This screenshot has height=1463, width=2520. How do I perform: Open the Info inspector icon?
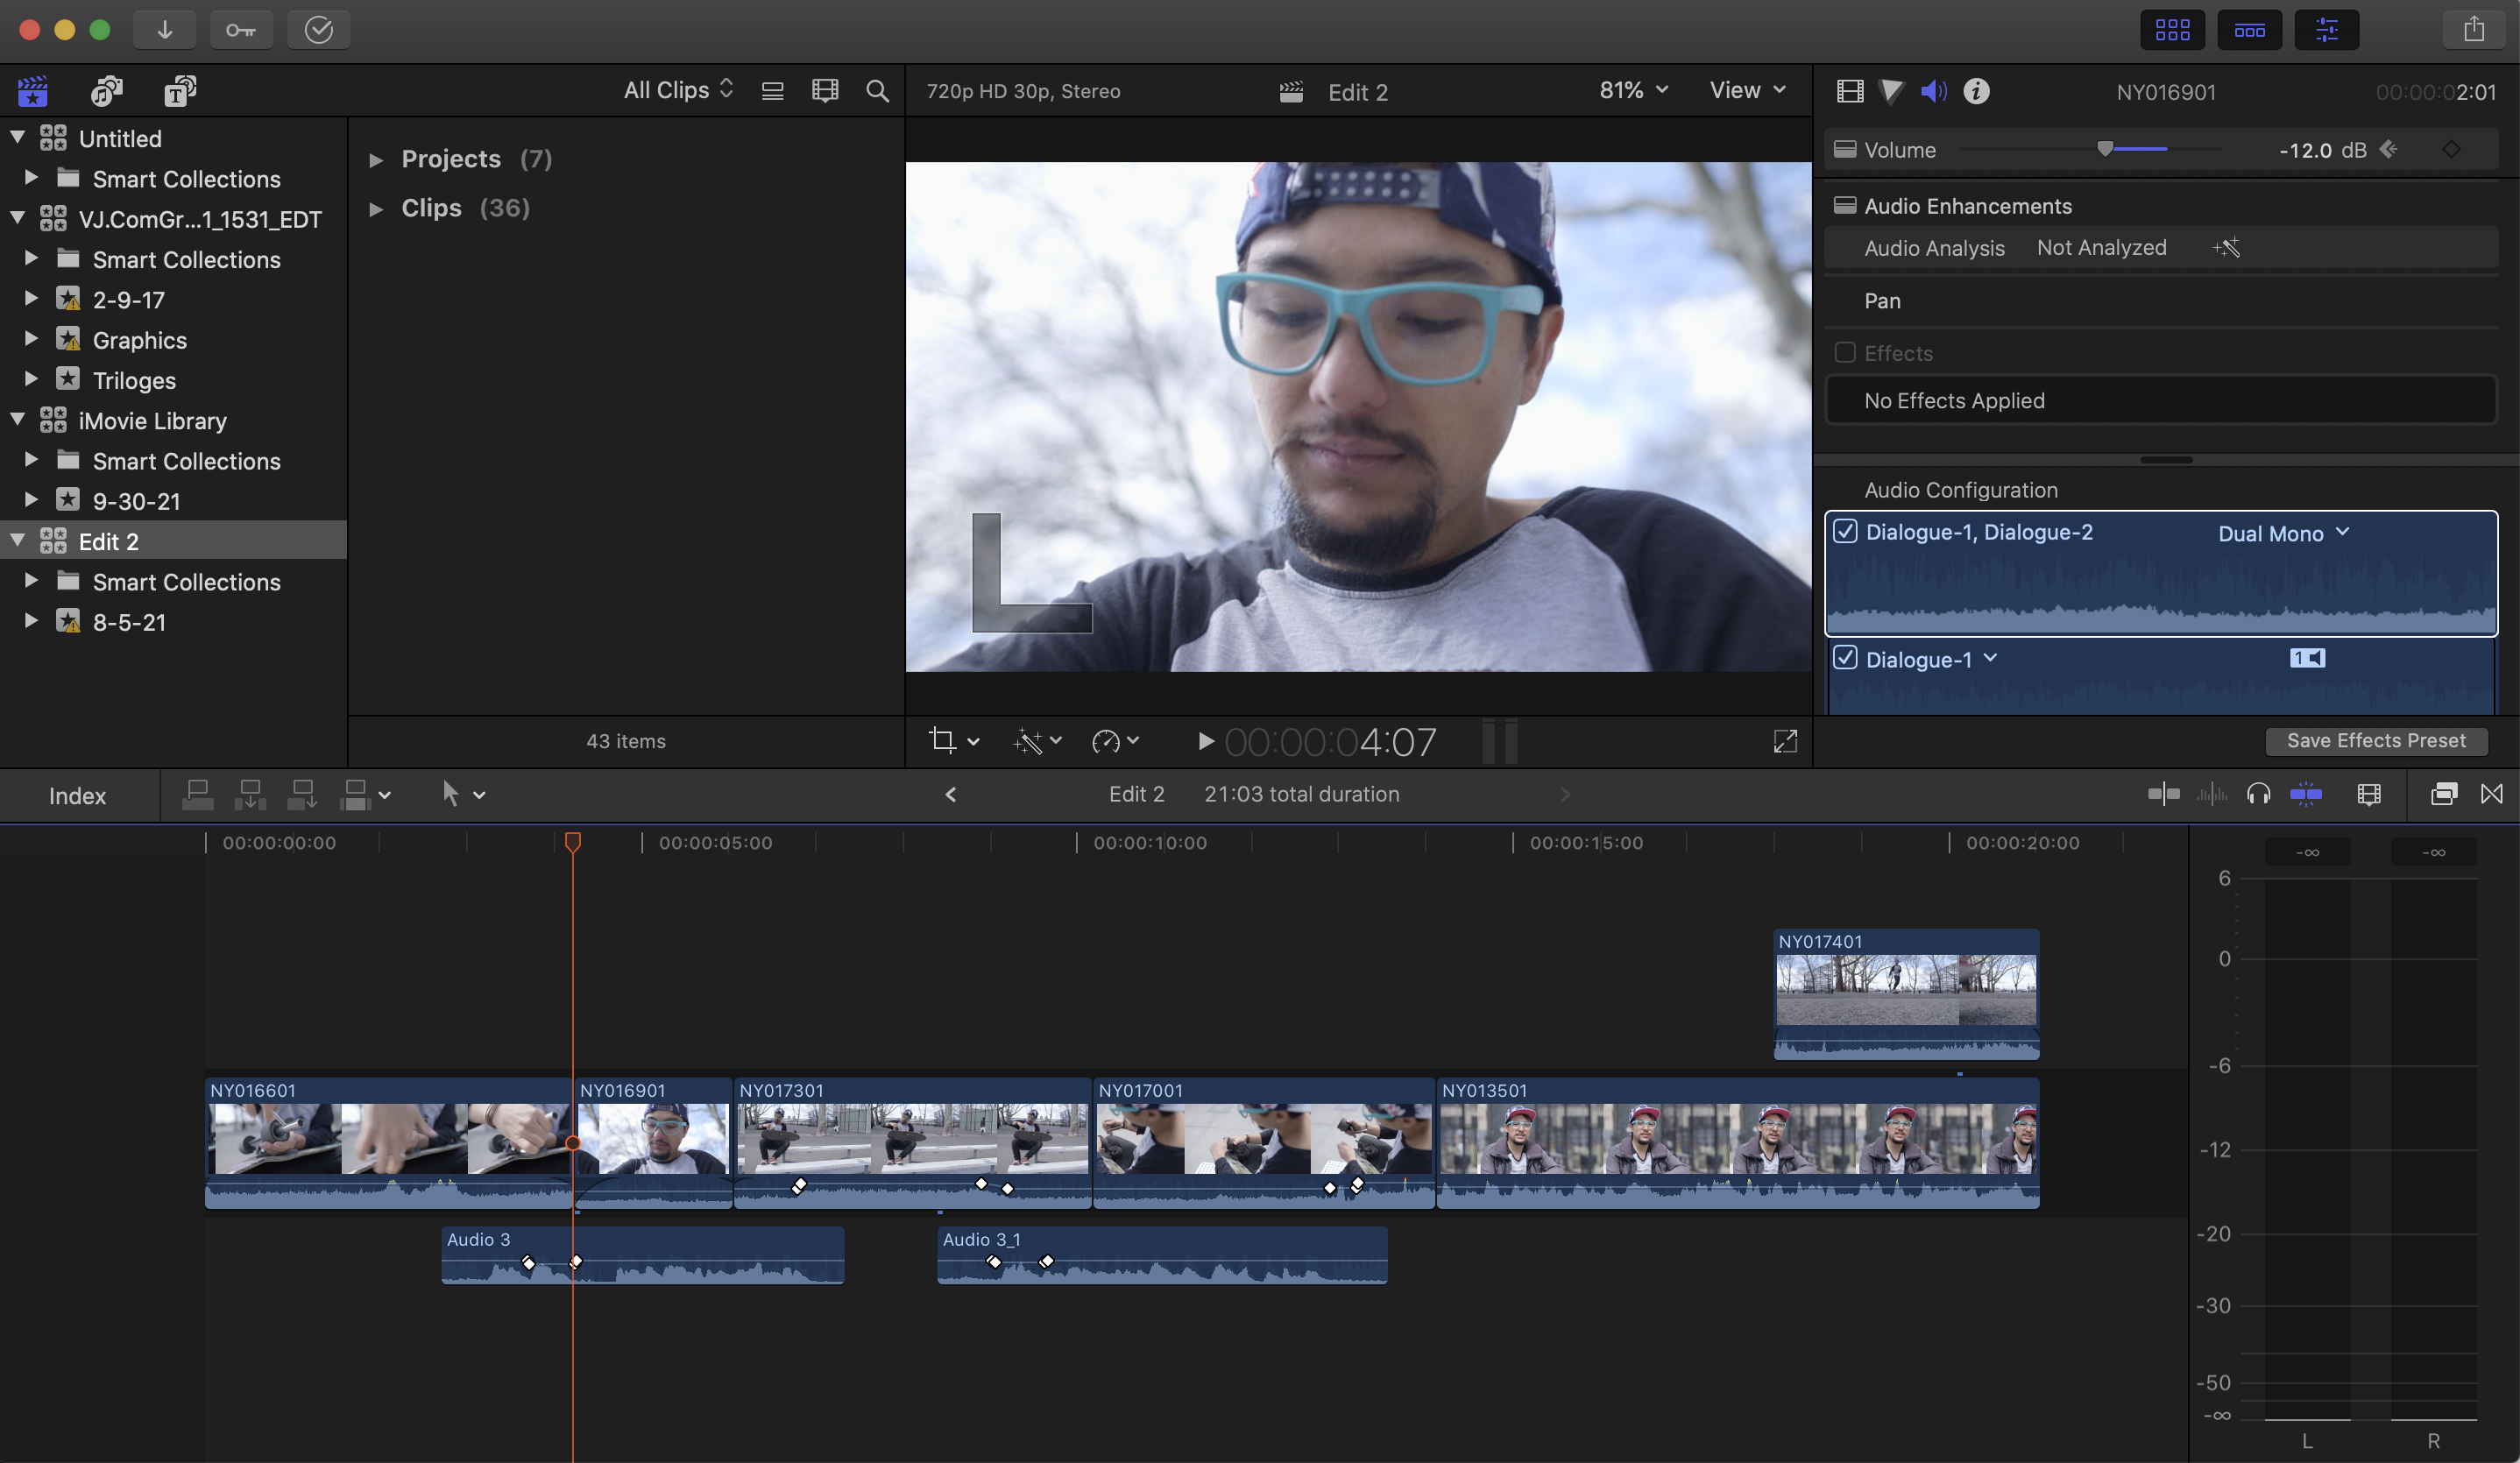pyautogui.click(x=1975, y=91)
